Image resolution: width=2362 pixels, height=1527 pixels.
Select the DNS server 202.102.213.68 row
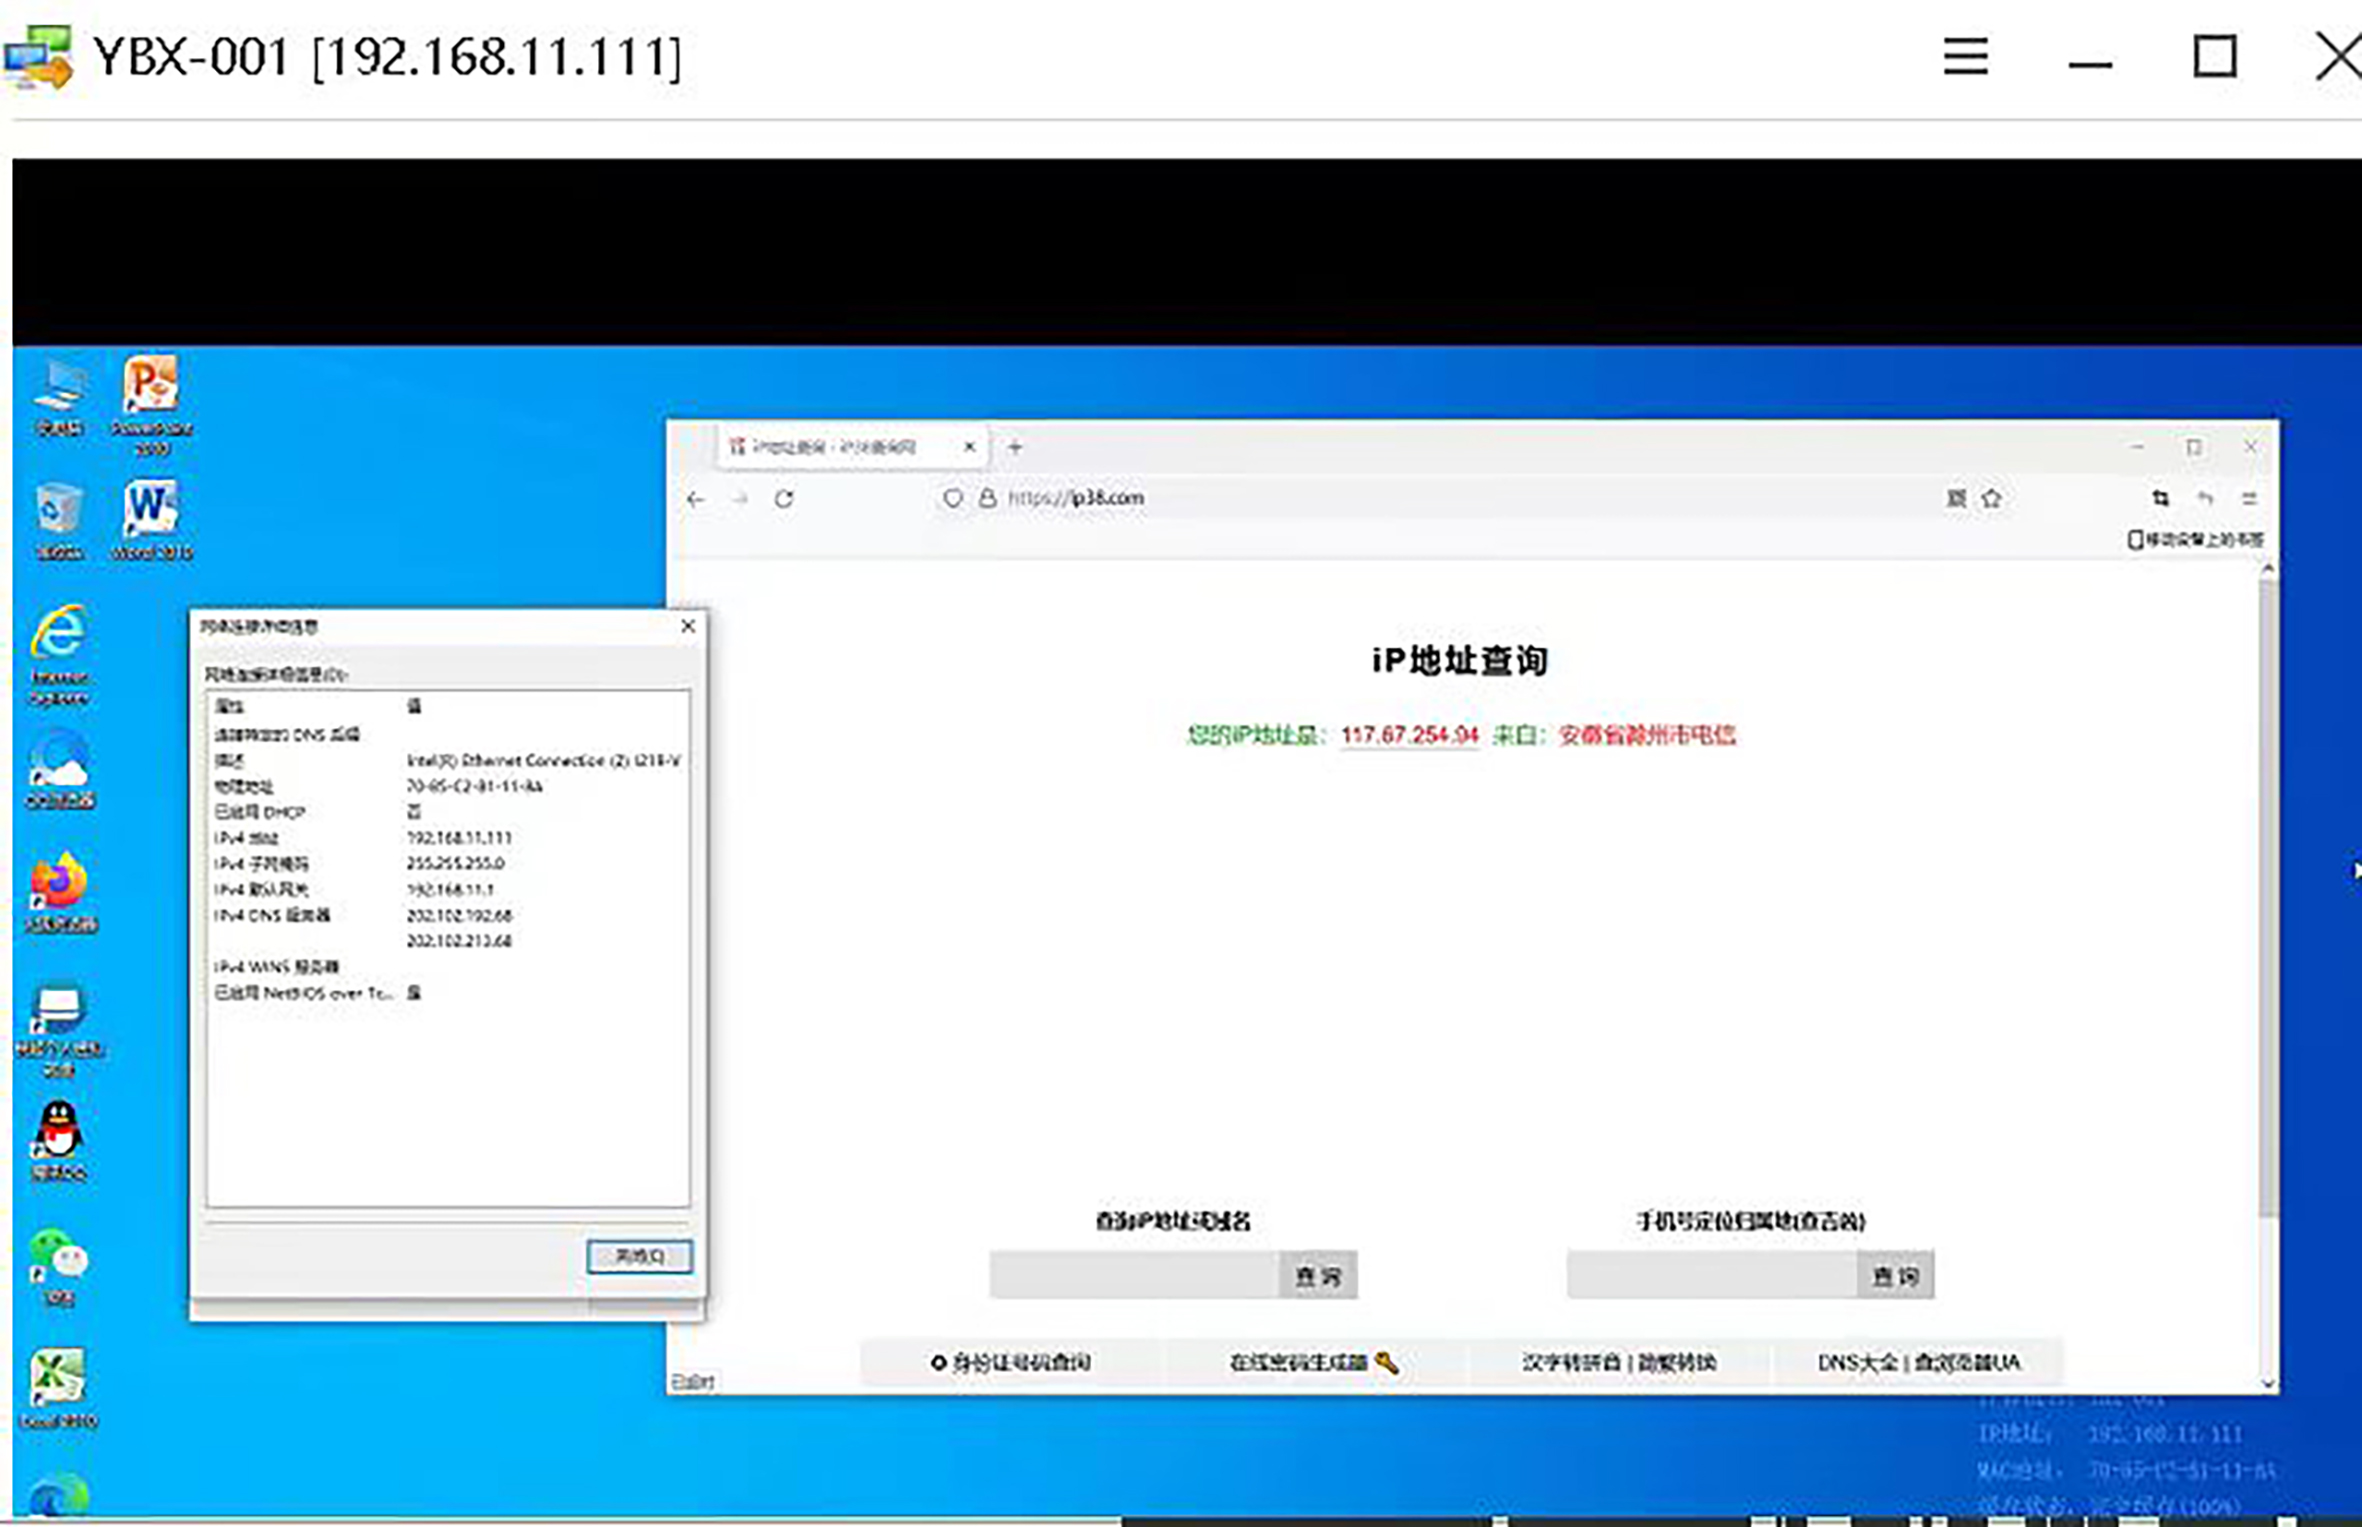(447, 942)
